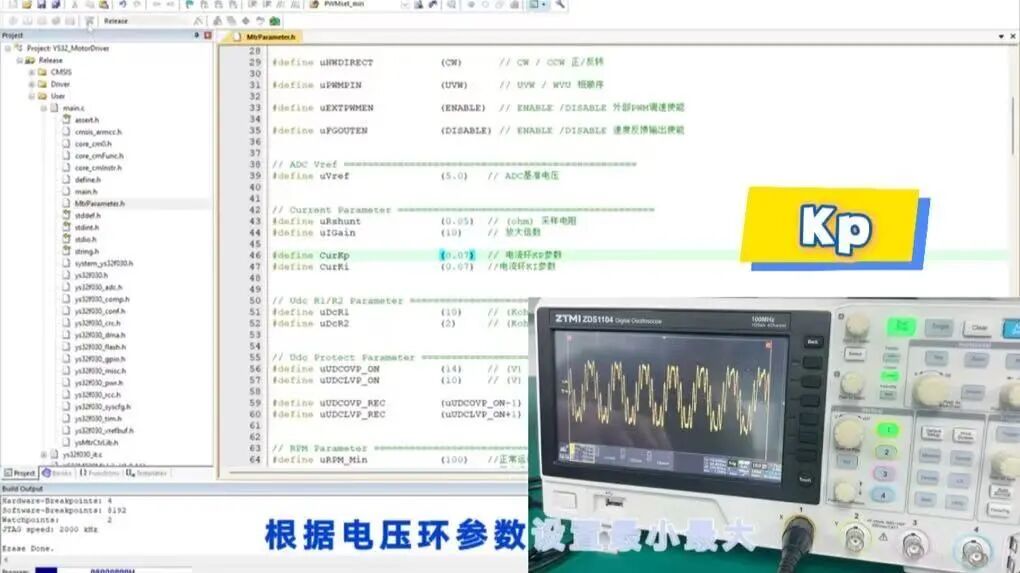This screenshot has width=1020, height=573.
Task: Click the Paste toolbar icon
Action: click(x=103, y=5)
